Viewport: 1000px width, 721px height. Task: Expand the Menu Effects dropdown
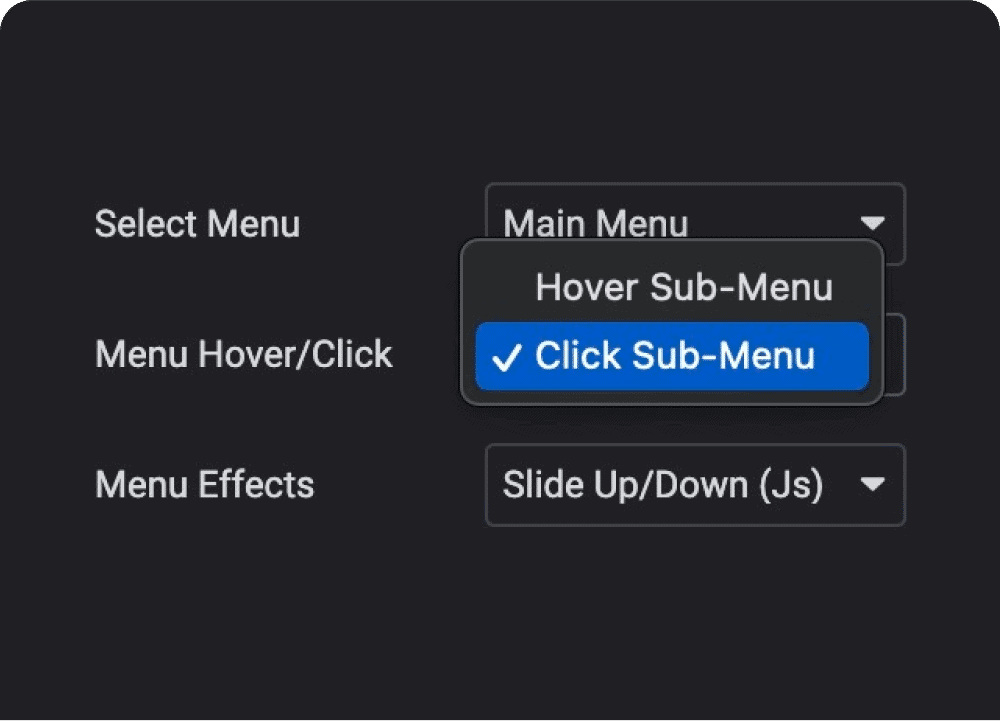(694, 485)
